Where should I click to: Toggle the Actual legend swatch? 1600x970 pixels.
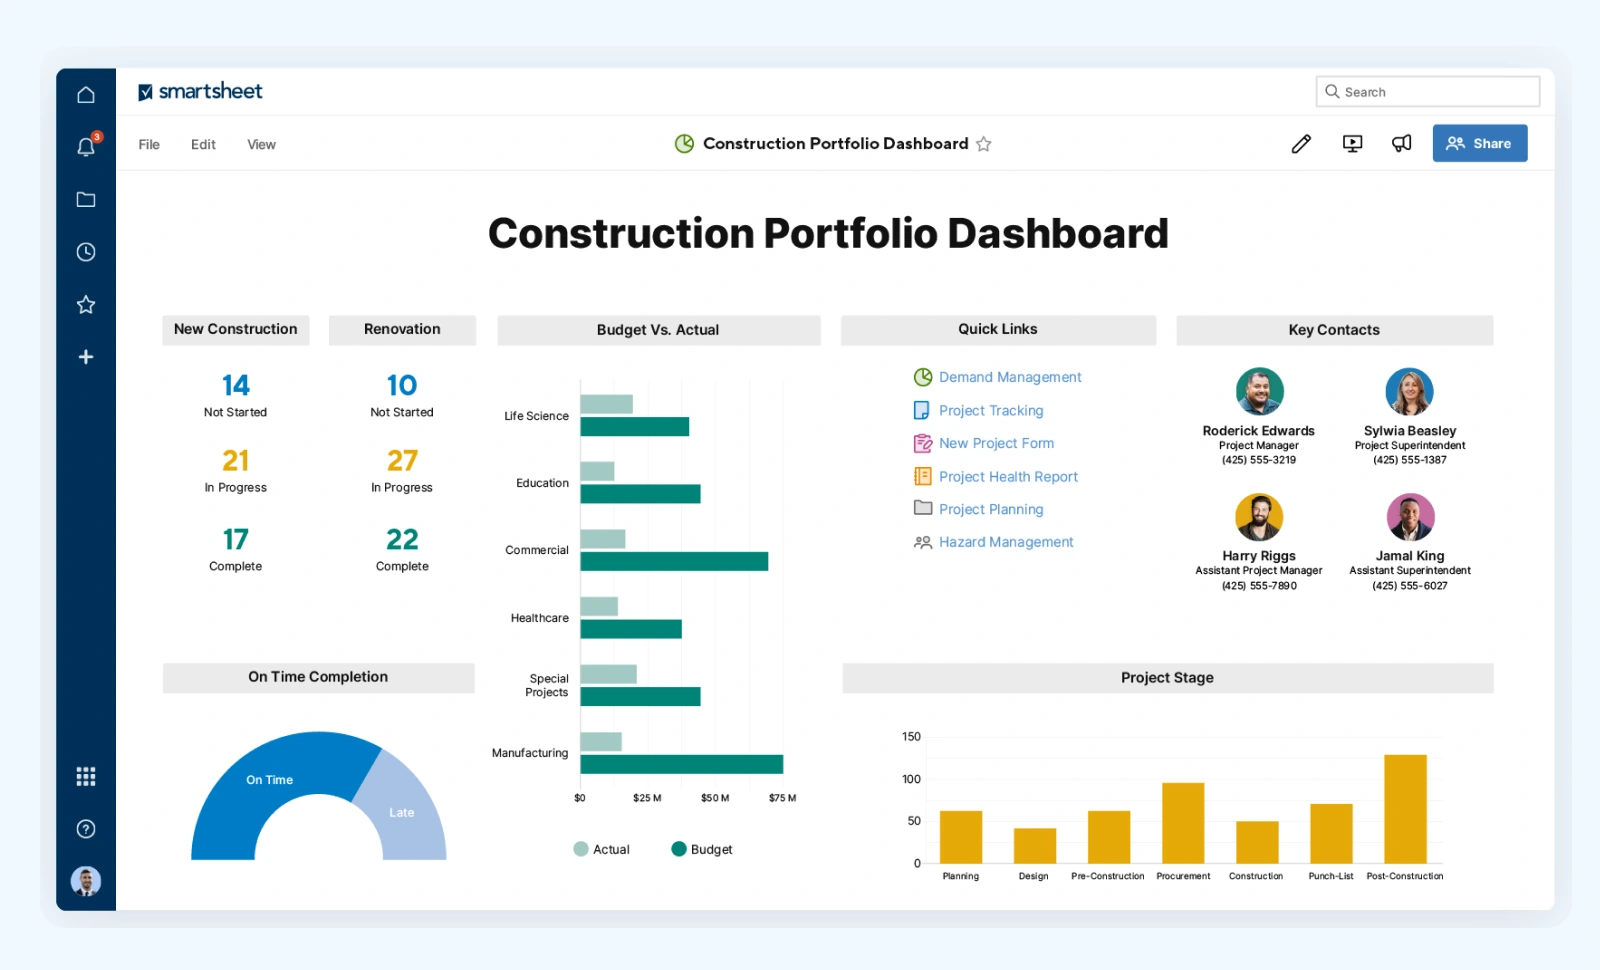click(x=581, y=849)
